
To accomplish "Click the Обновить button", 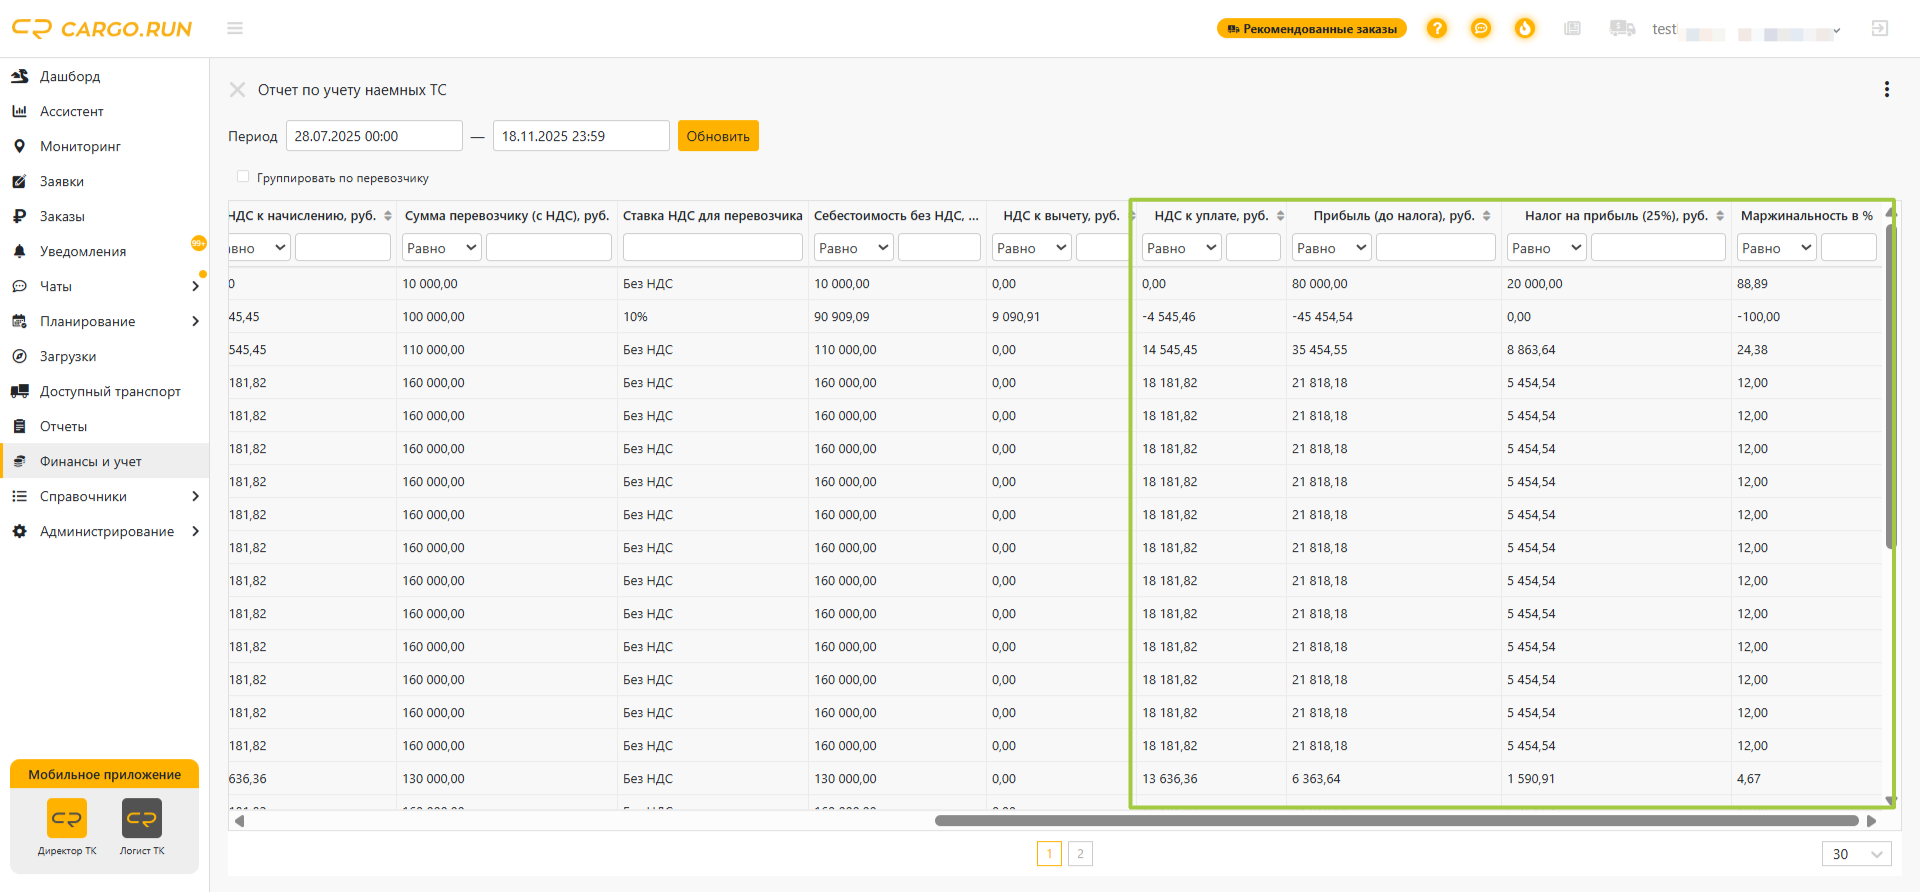I will click(x=718, y=136).
